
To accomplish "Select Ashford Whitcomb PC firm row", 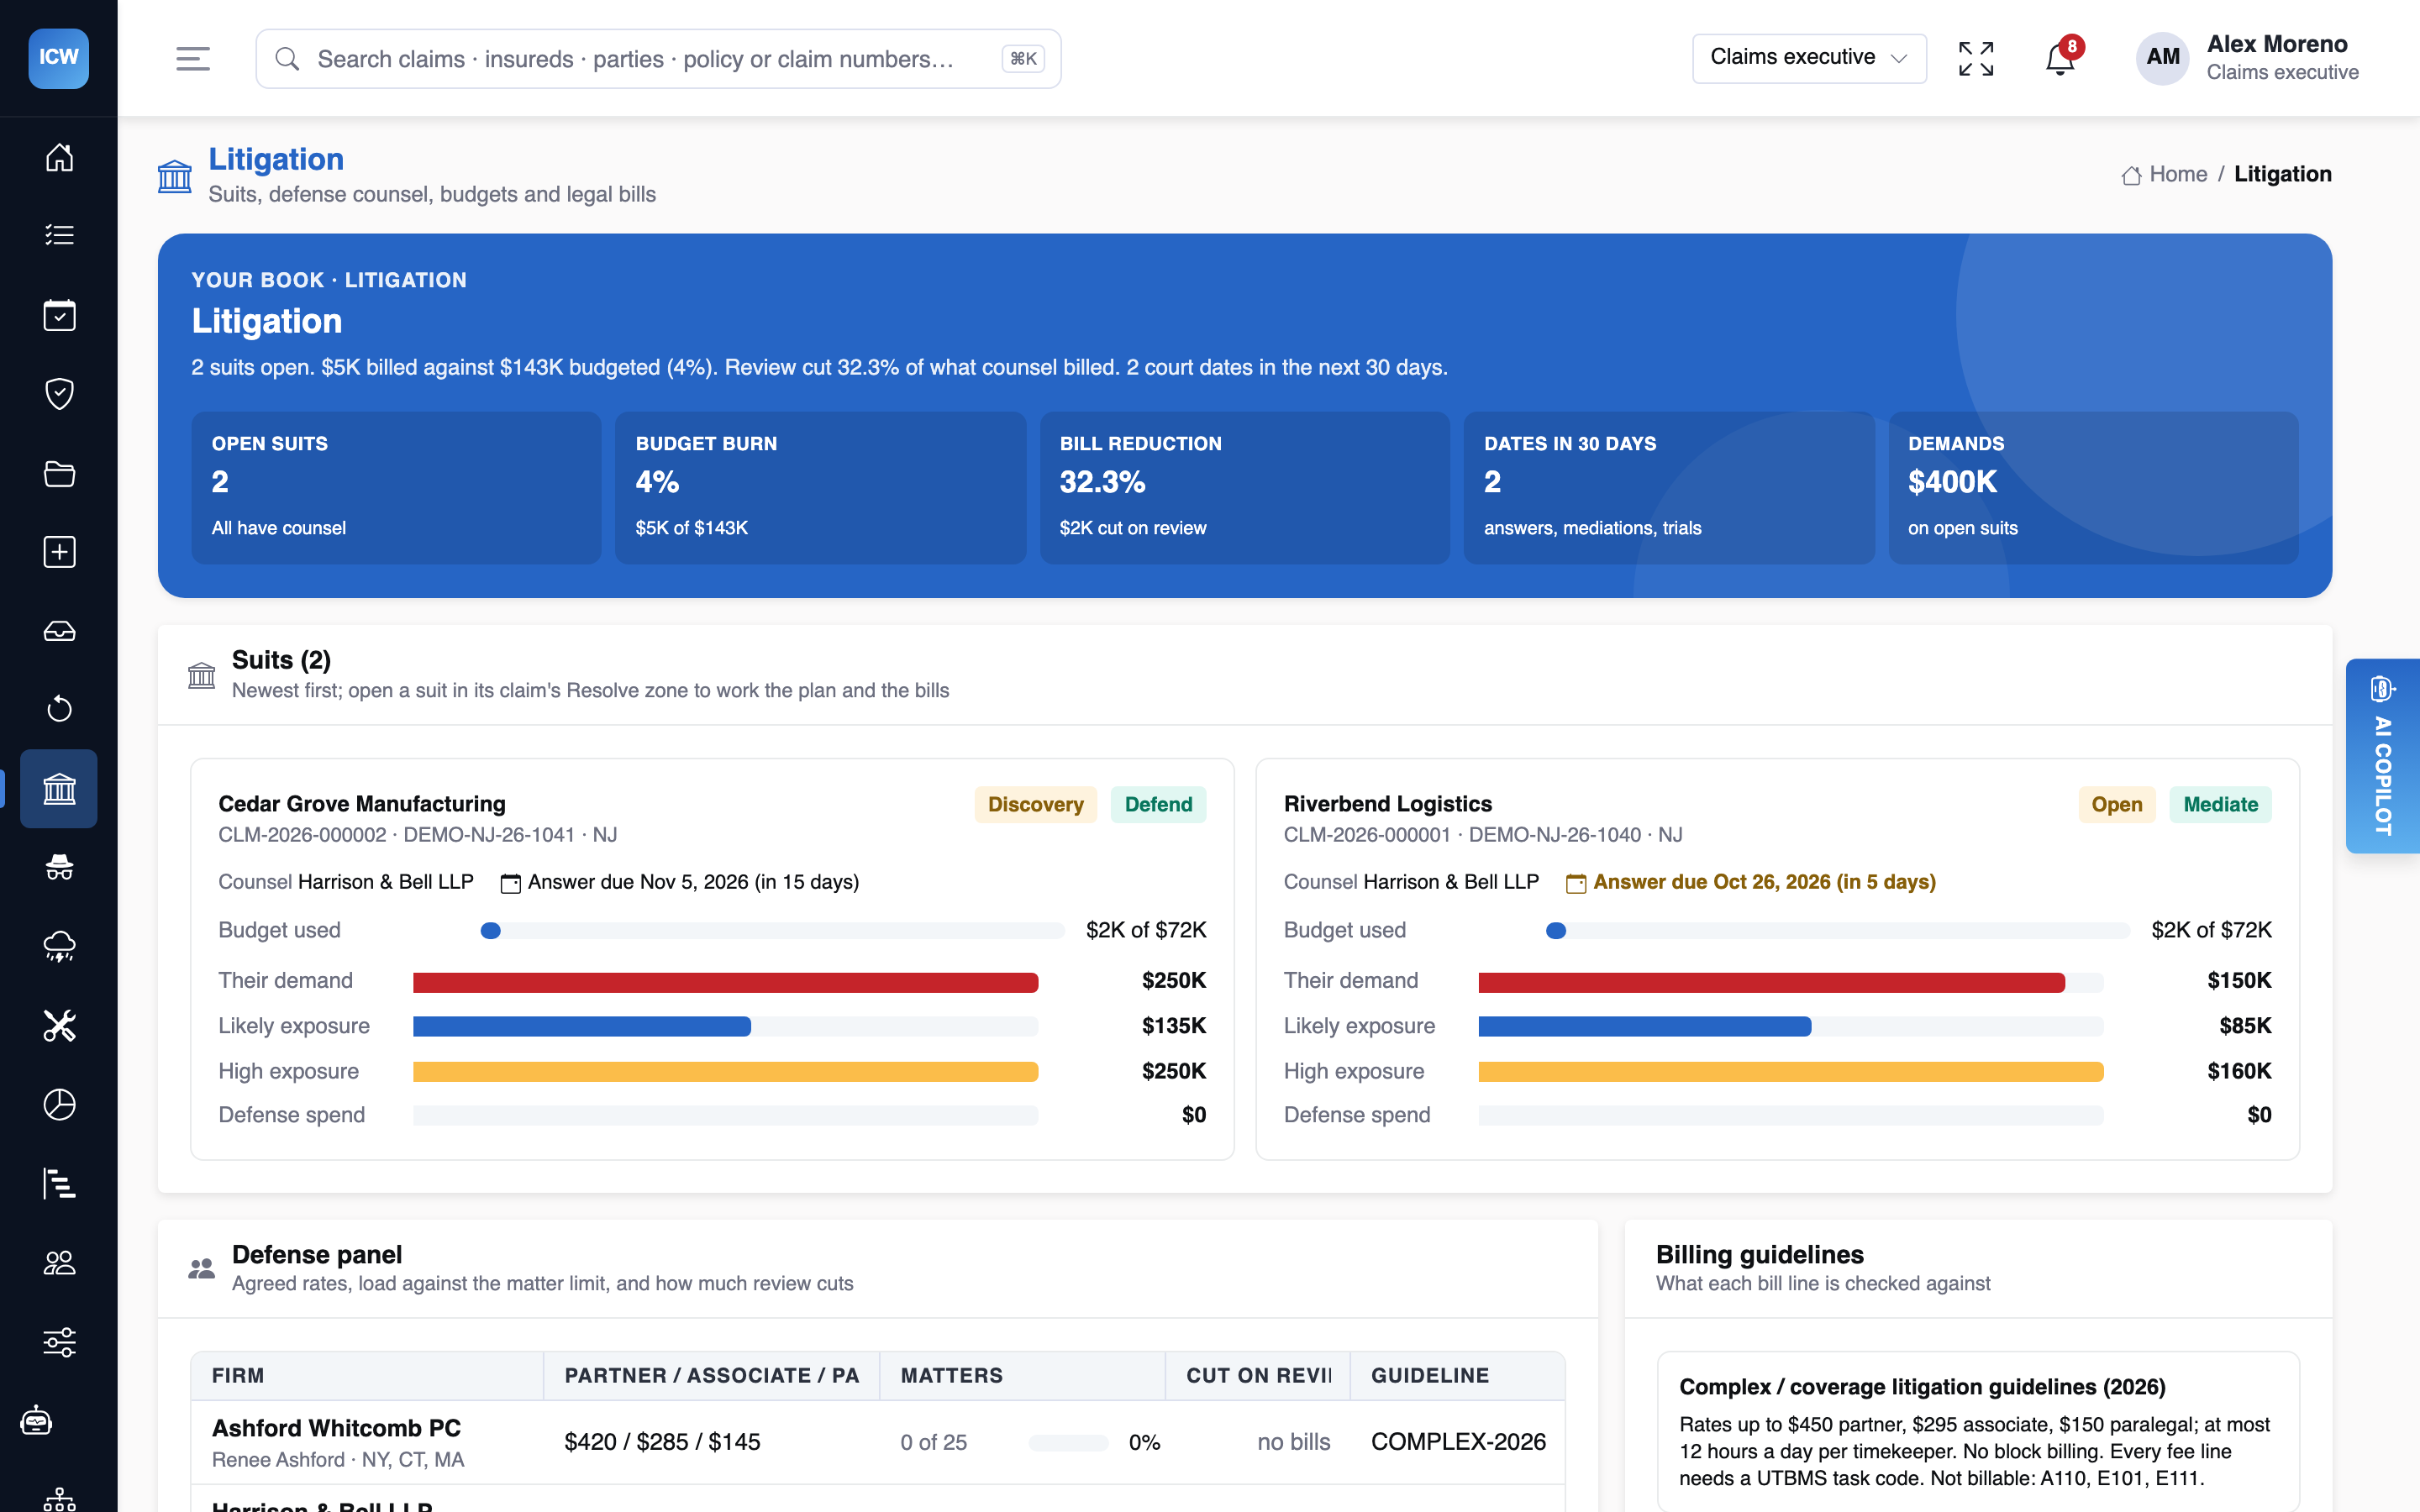I will [878, 1442].
